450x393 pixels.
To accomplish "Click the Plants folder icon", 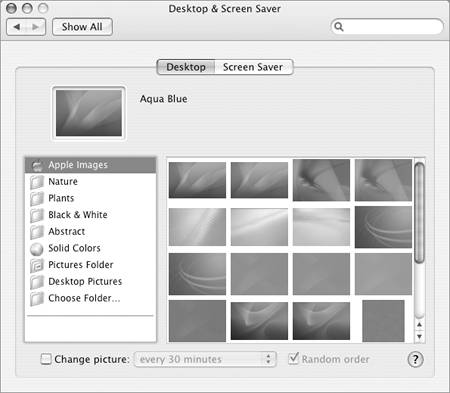I will [37, 199].
